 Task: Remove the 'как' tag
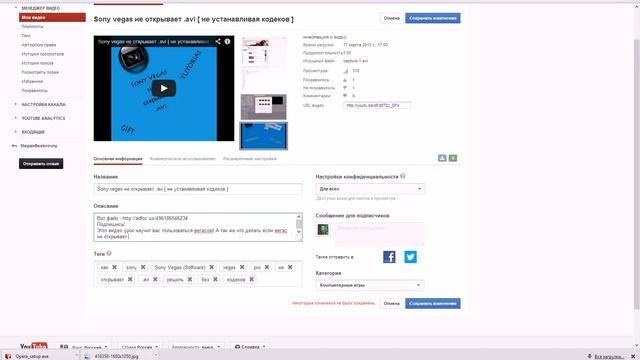pos(115,267)
